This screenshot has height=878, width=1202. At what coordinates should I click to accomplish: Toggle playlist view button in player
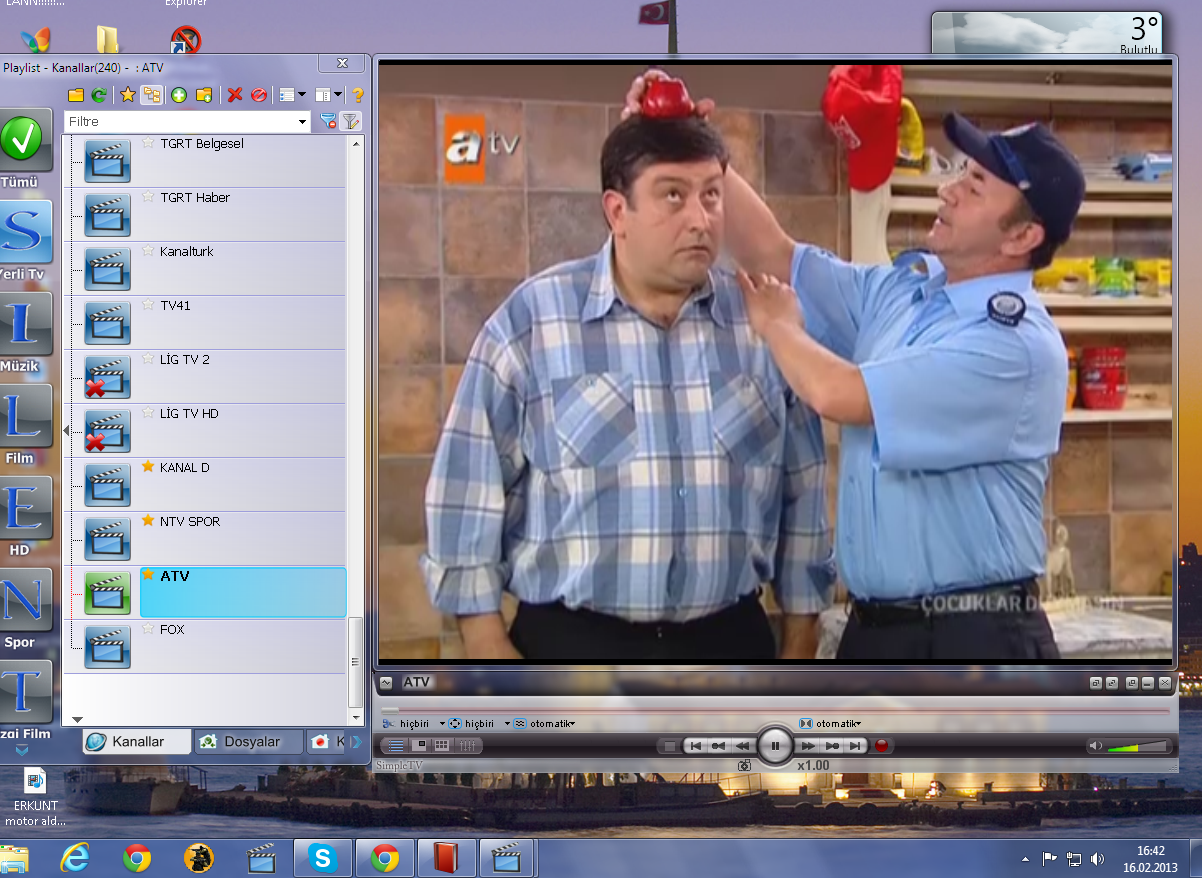(397, 746)
